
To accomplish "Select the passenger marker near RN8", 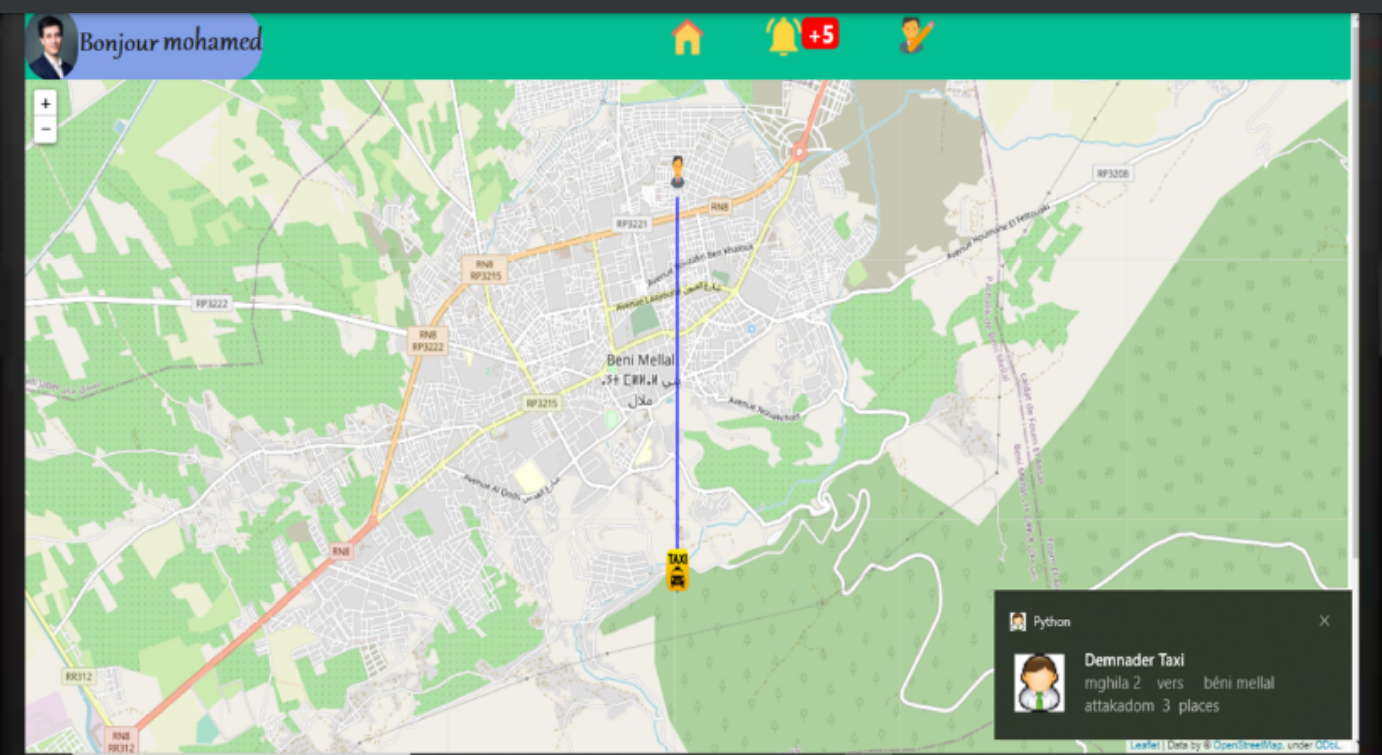I will [x=676, y=170].
